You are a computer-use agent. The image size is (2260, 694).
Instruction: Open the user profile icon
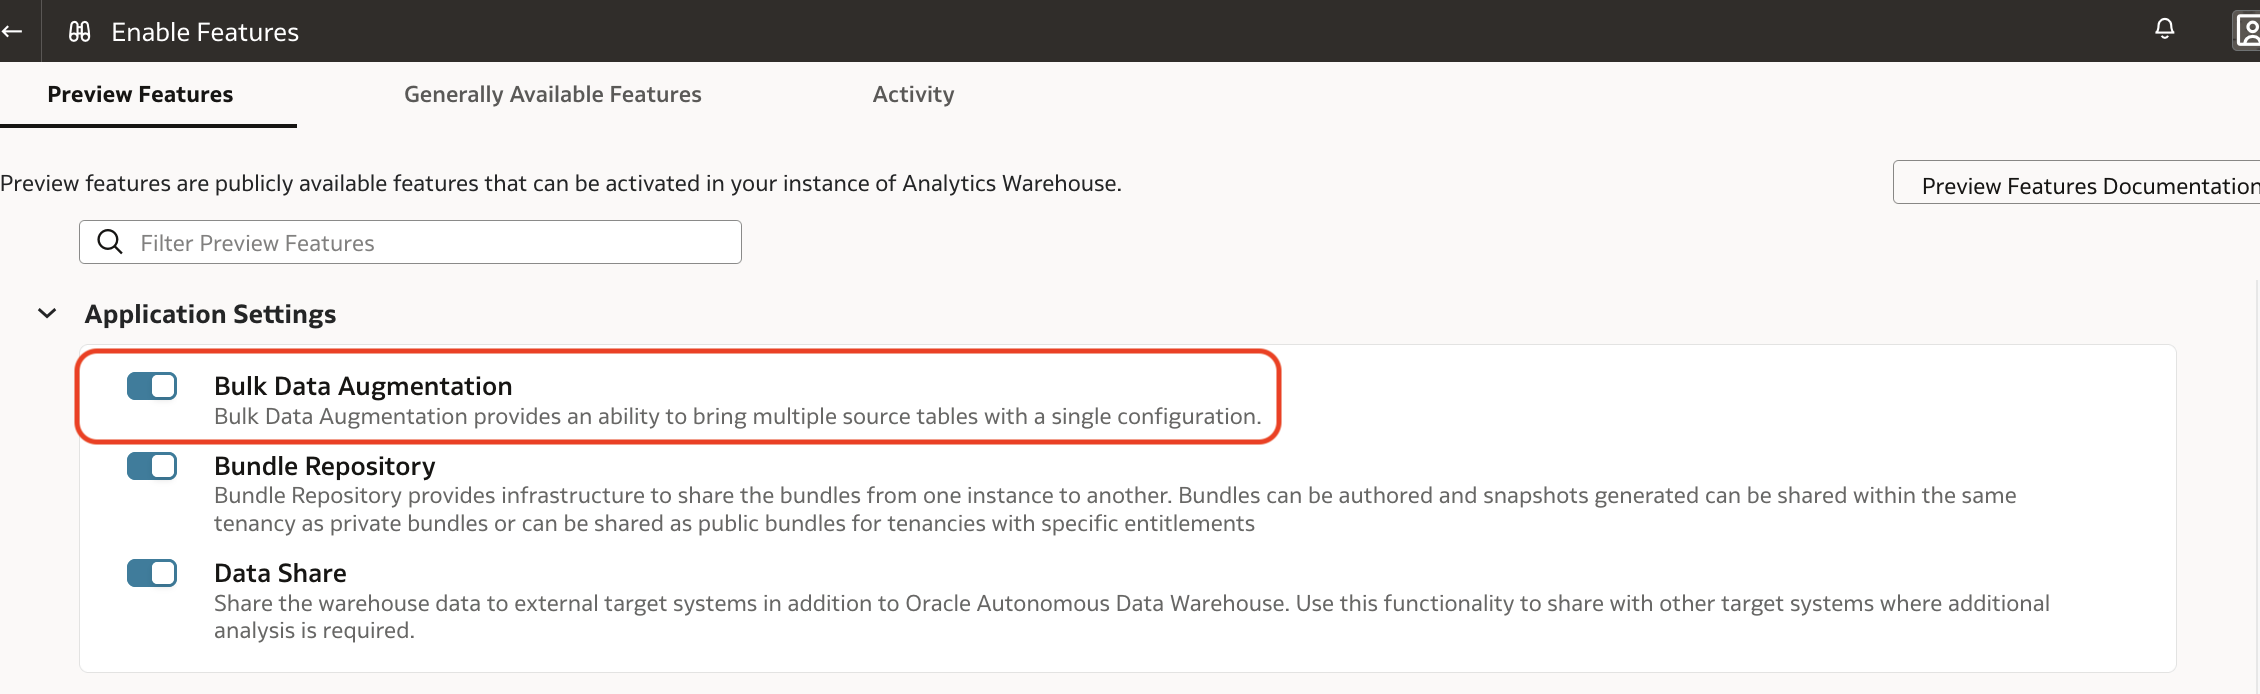tap(2247, 30)
